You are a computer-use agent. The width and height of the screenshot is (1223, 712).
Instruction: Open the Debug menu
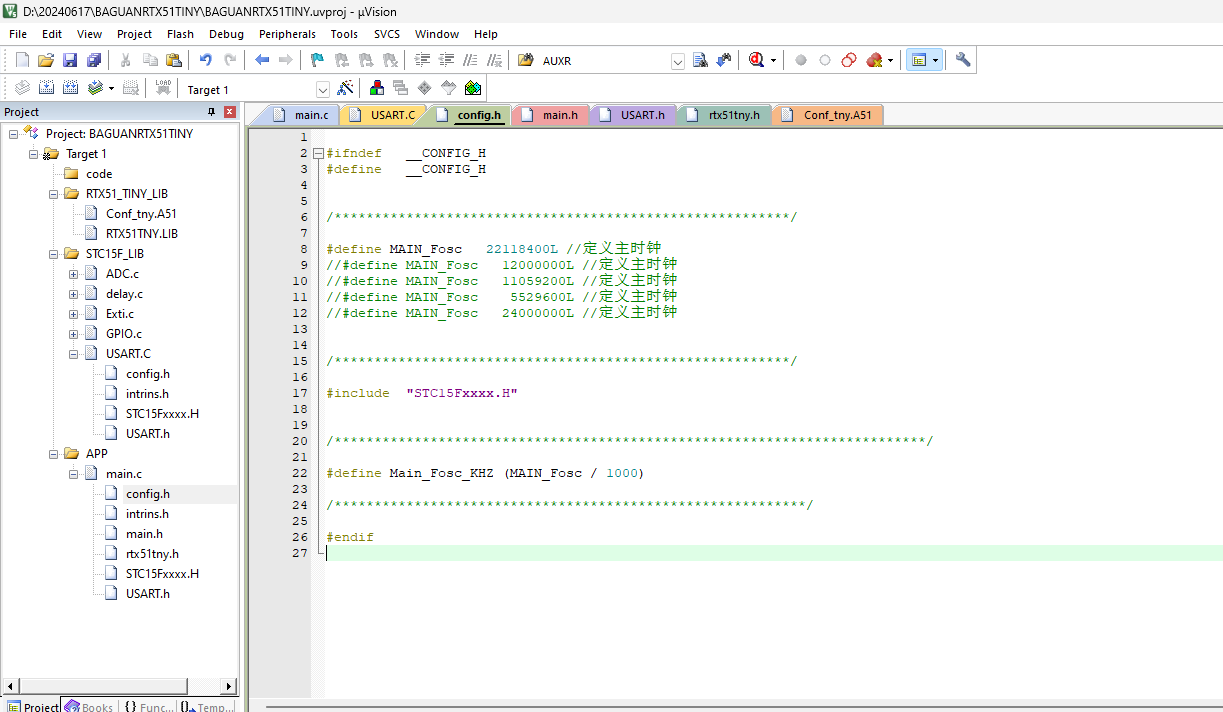coord(226,34)
